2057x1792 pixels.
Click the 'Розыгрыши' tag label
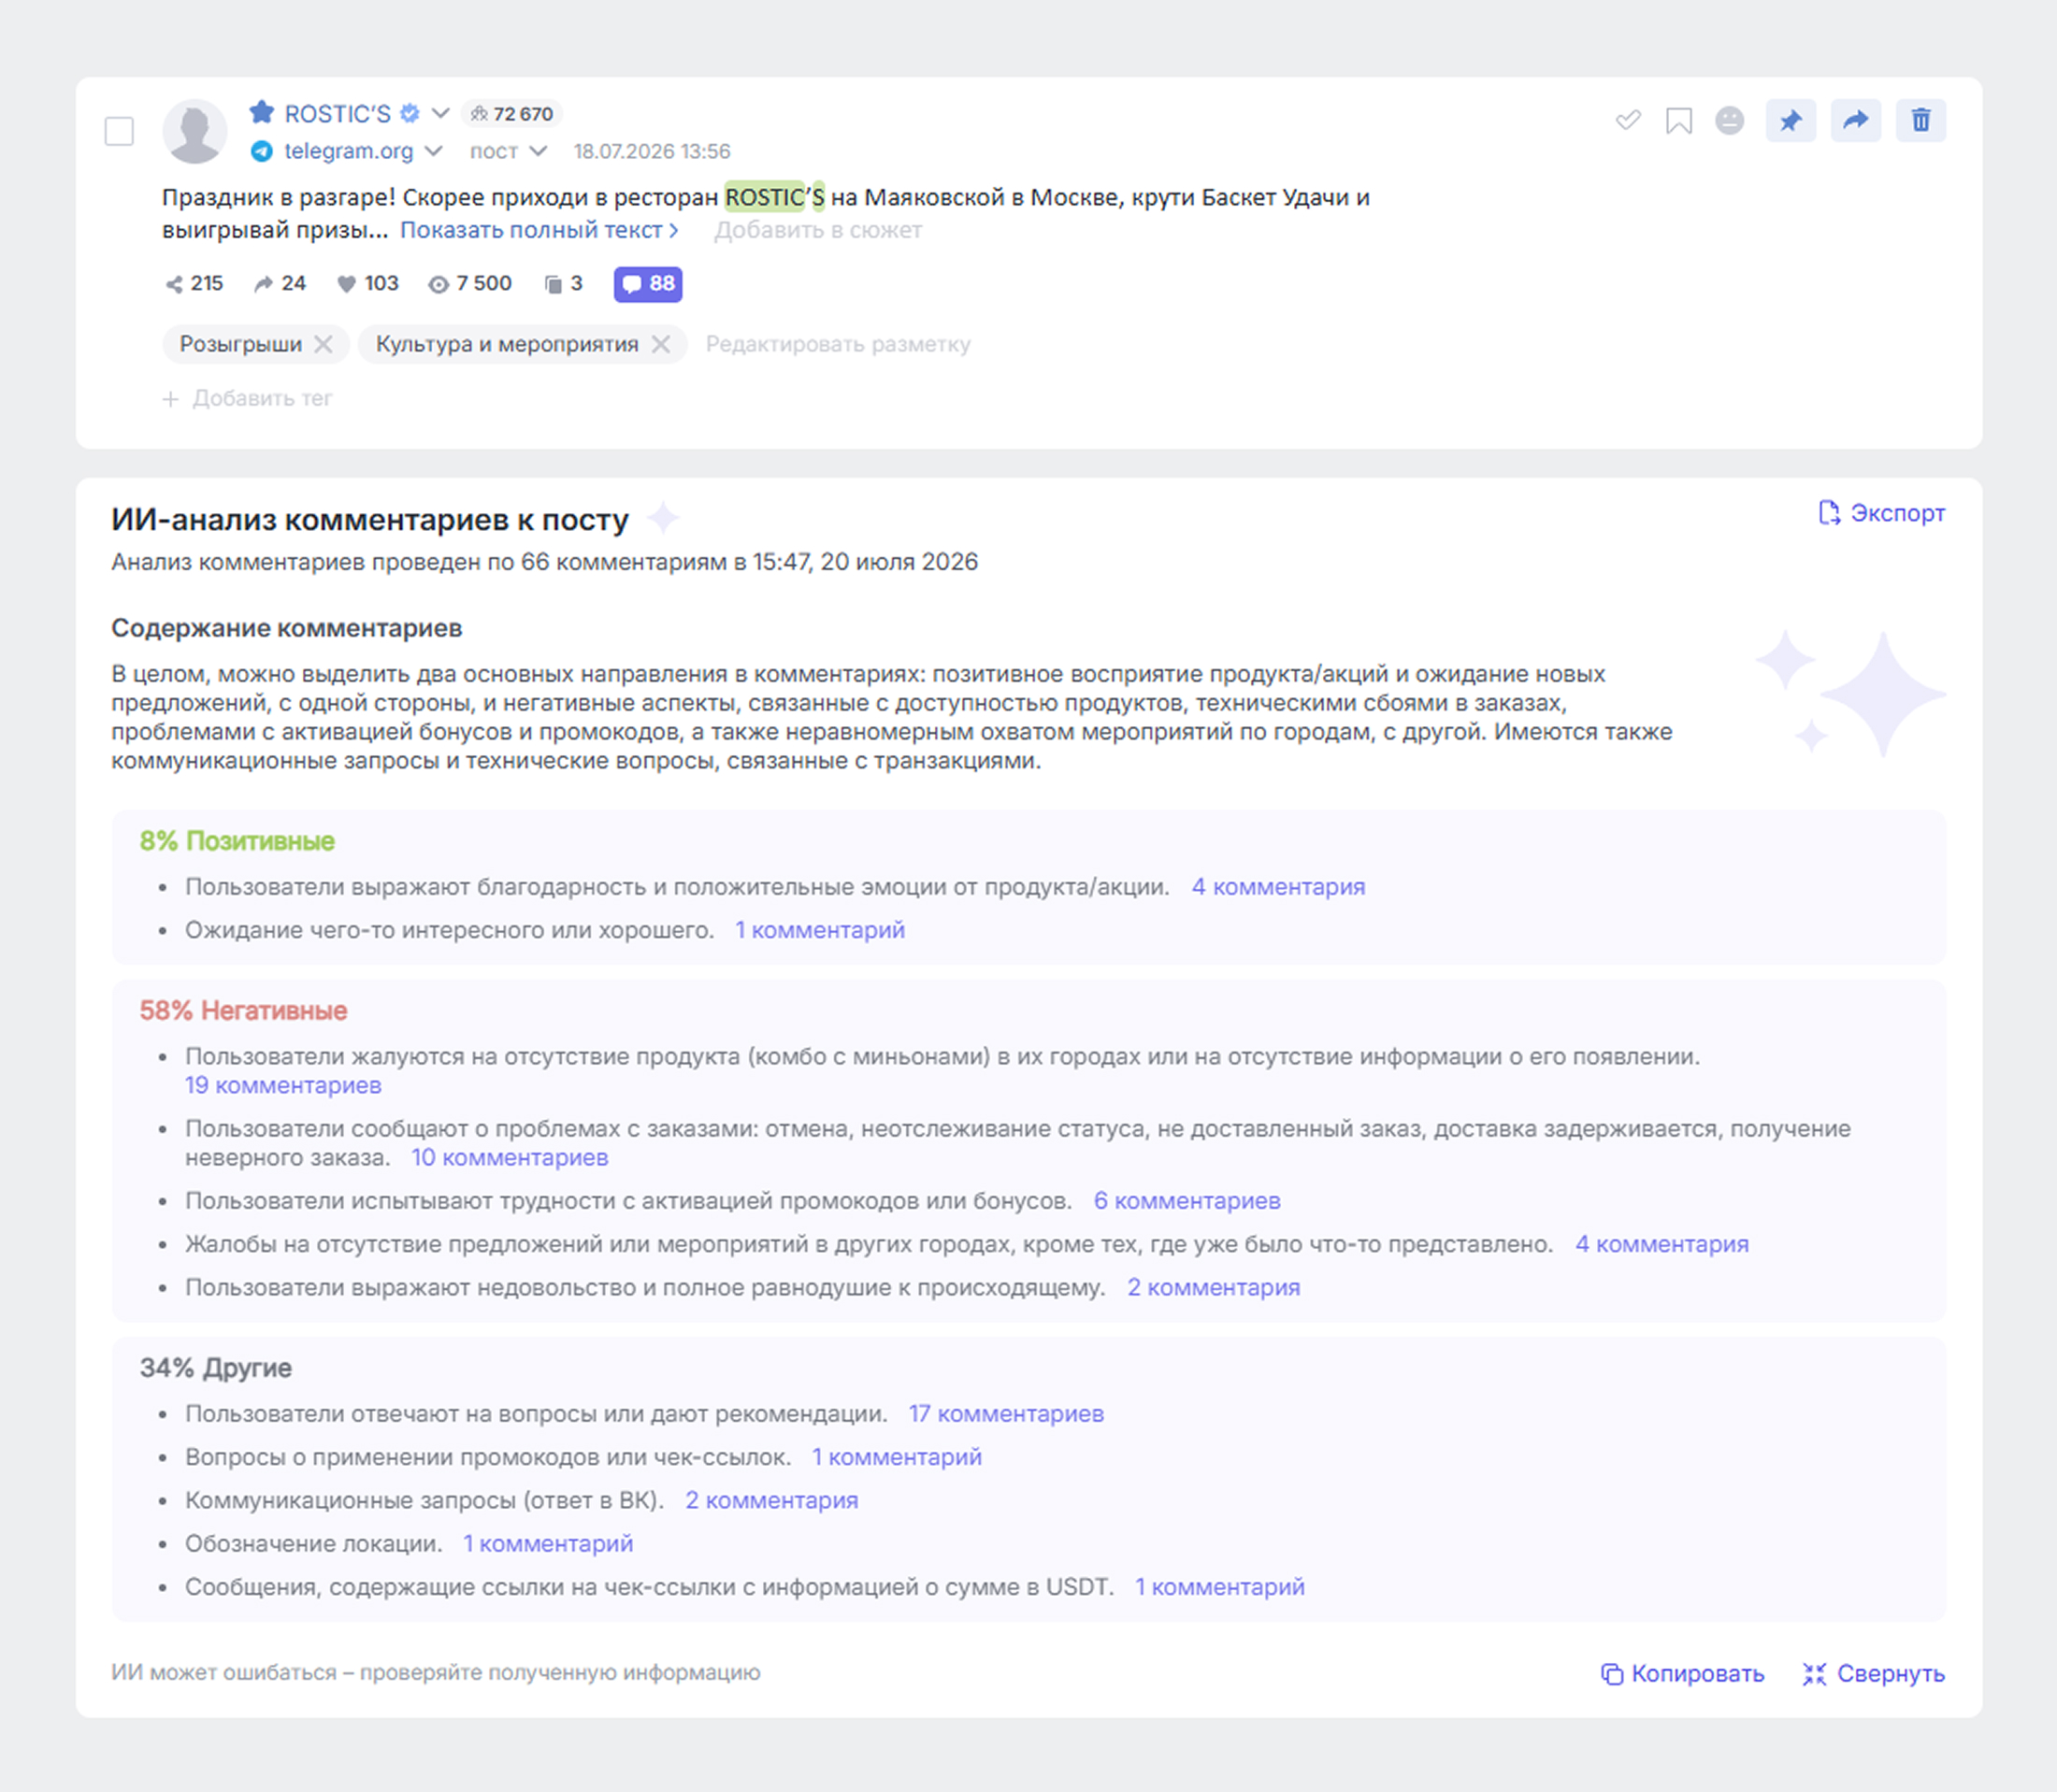tap(241, 344)
